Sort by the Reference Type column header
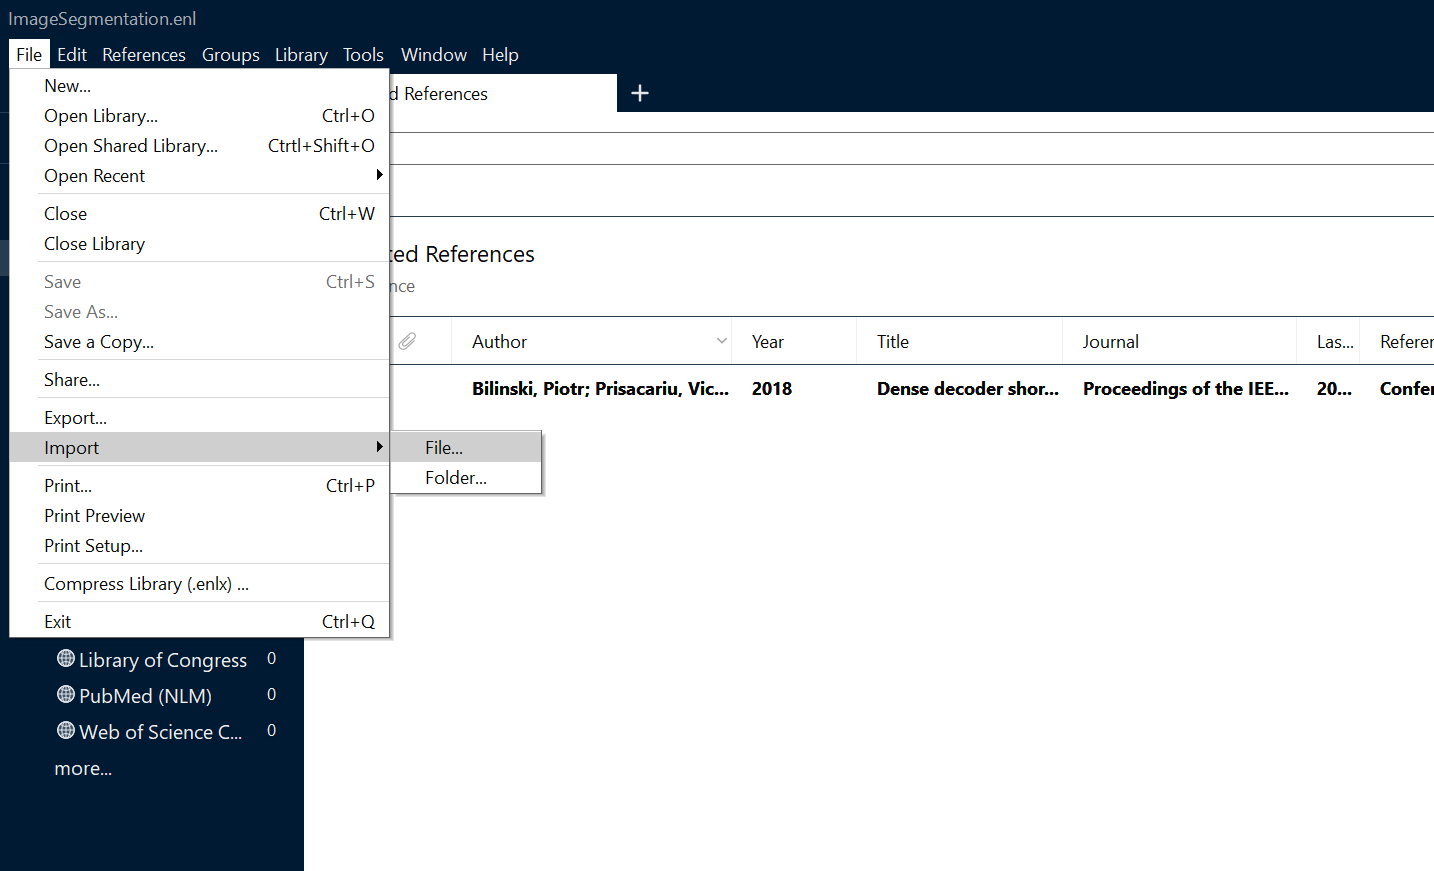This screenshot has height=871, width=1434. (1397, 341)
